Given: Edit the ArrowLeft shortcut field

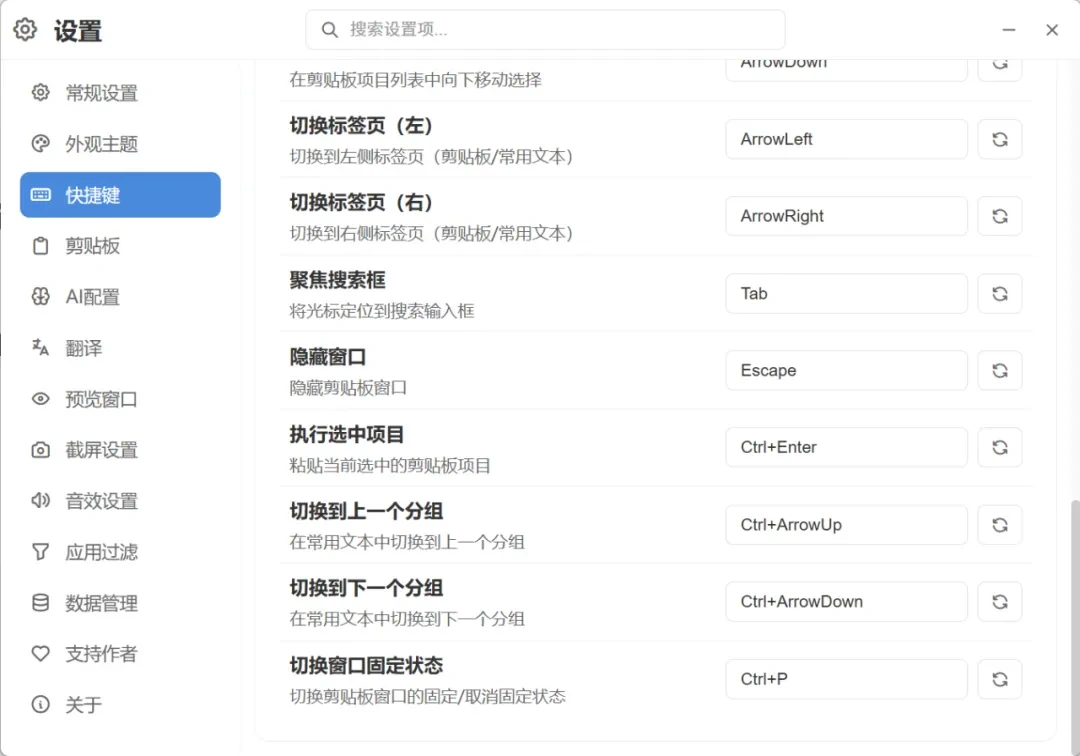Looking at the screenshot, I should pos(847,139).
